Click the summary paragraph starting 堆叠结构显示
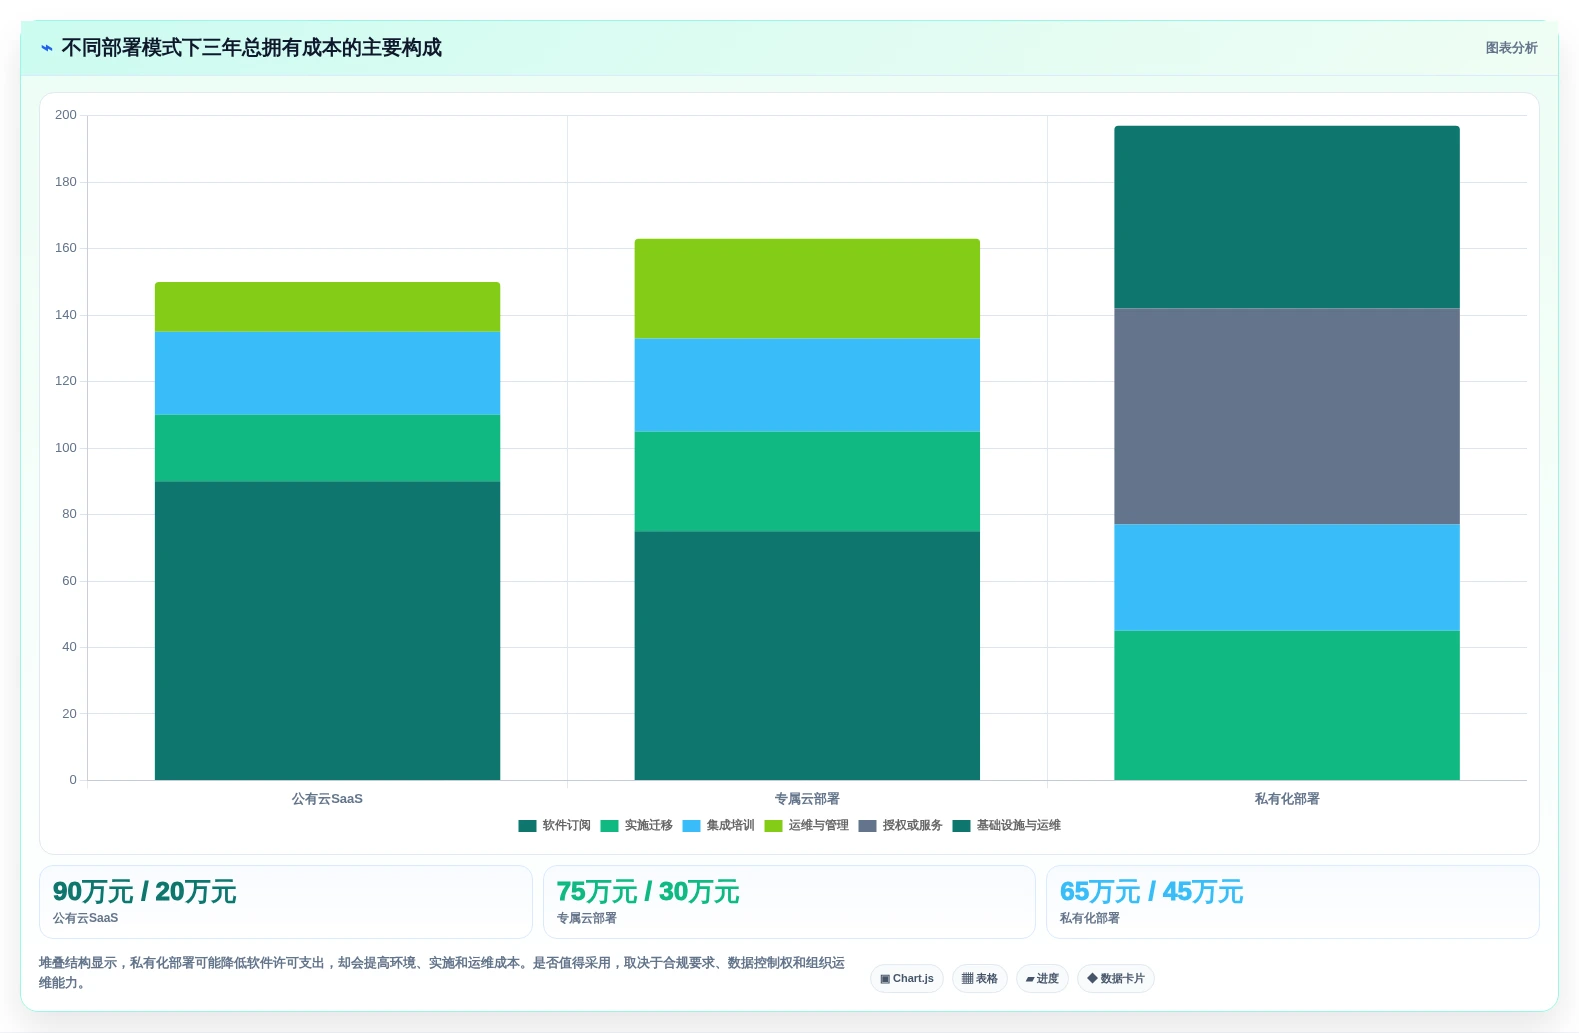Image resolution: width=1579 pixels, height=1033 pixels. click(442, 972)
